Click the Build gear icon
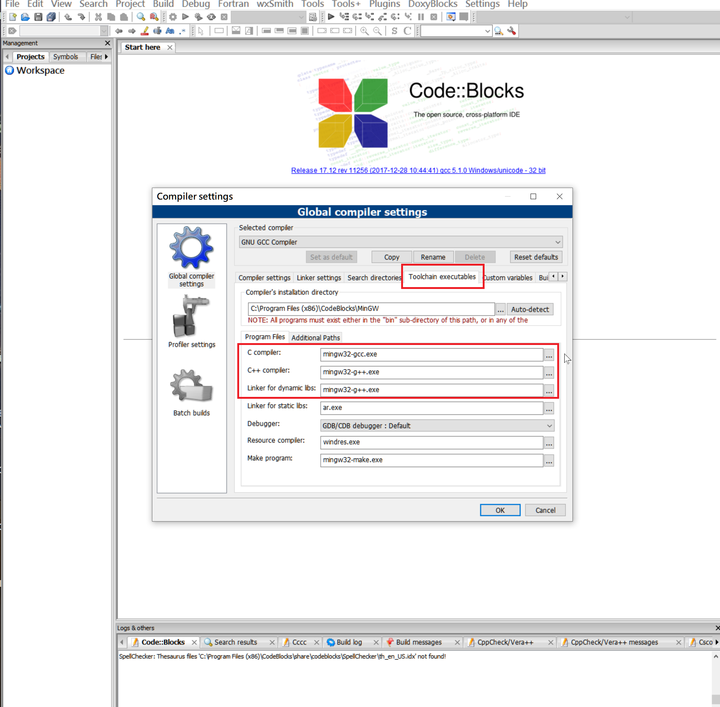This screenshot has height=707, width=720. (x=173, y=17)
